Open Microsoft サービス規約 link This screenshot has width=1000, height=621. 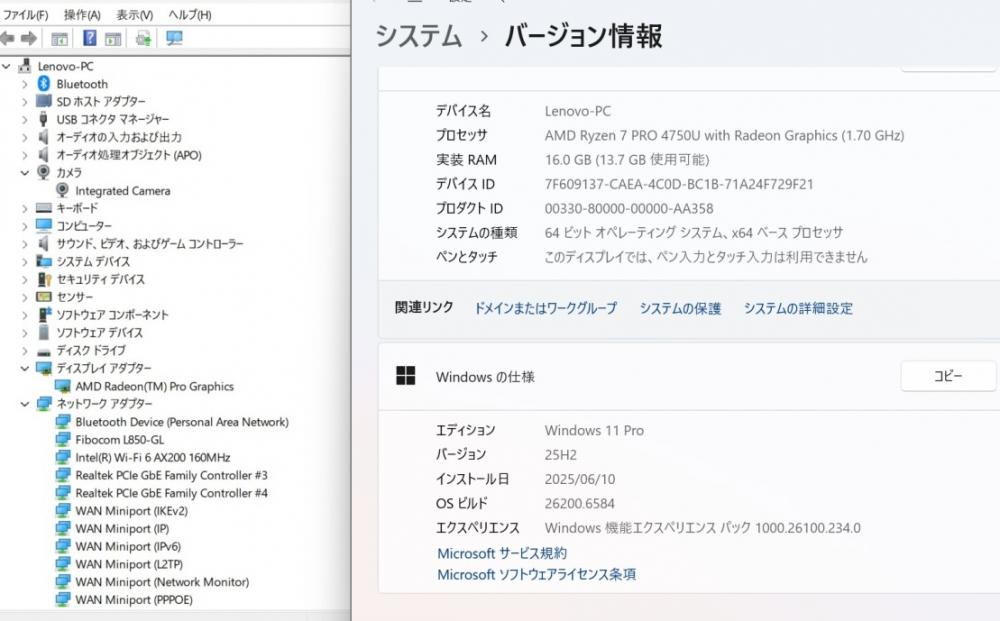click(x=502, y=553)
